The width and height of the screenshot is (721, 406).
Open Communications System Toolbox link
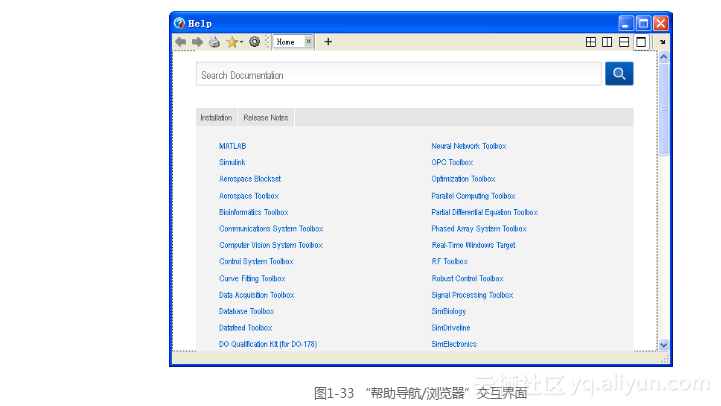click(271, 229)
